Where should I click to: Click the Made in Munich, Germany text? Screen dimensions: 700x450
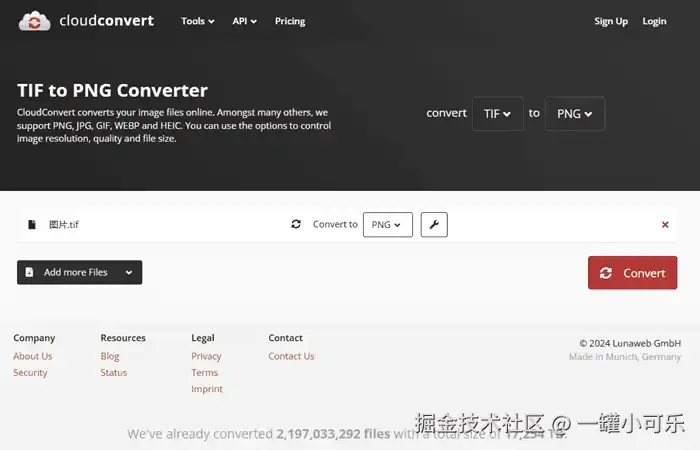pos(625,357)
